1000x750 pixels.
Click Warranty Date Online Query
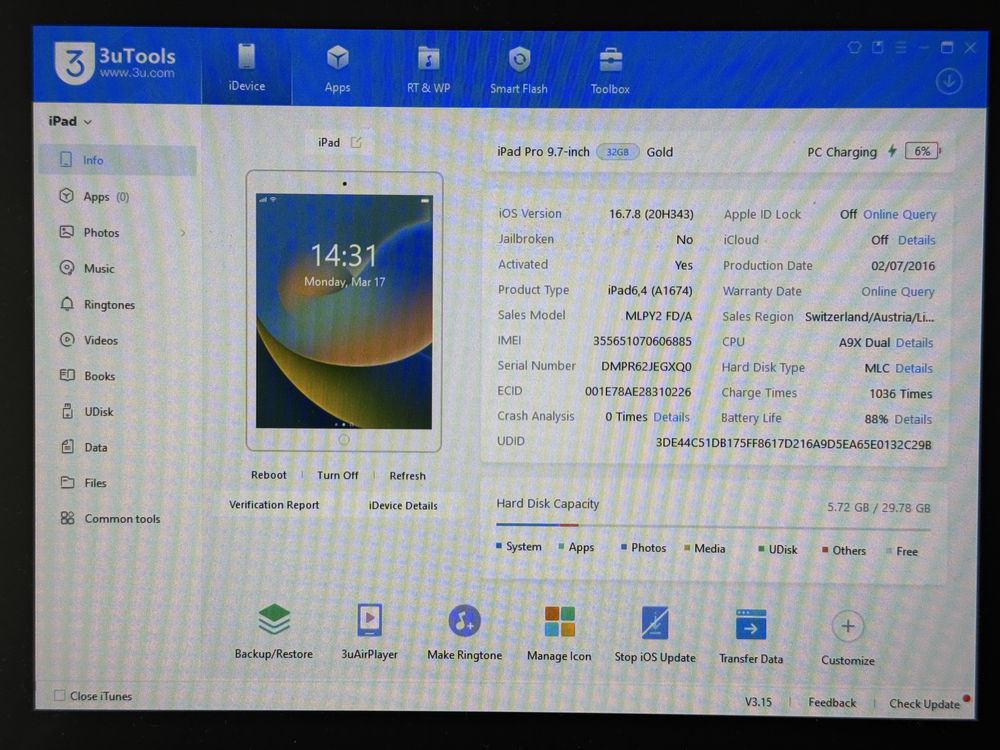898,291
